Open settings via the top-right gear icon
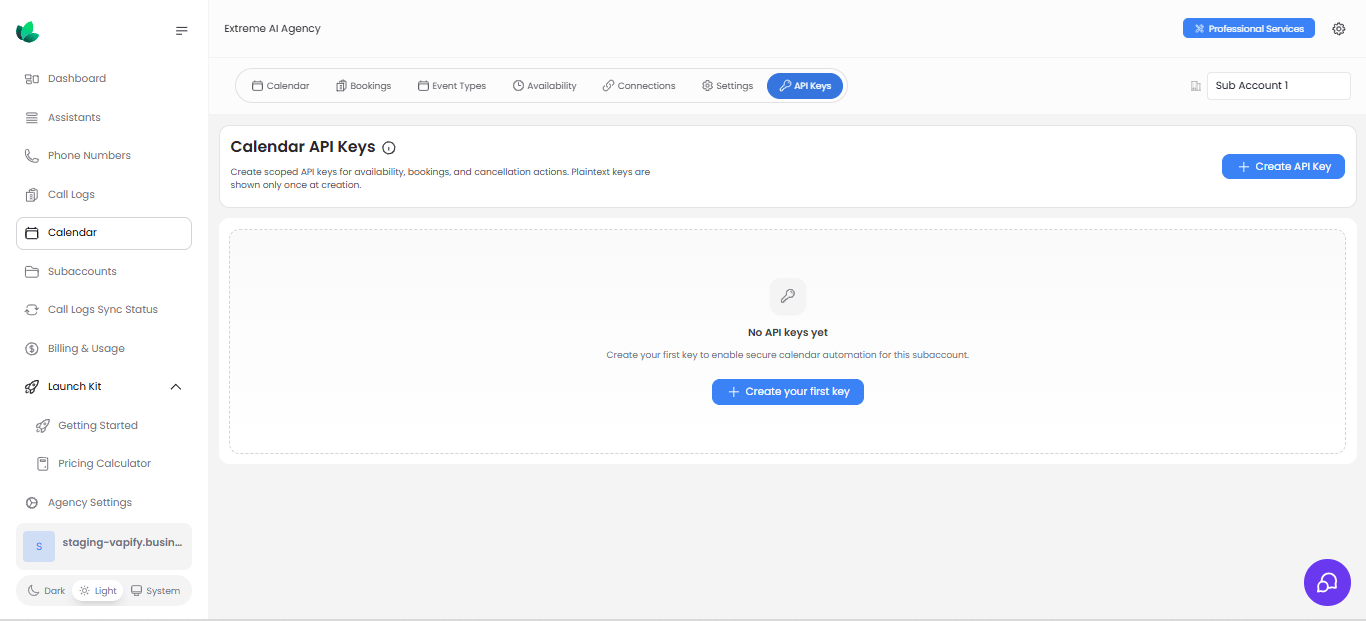The image size is (1366, 621). pos(1339,29)
